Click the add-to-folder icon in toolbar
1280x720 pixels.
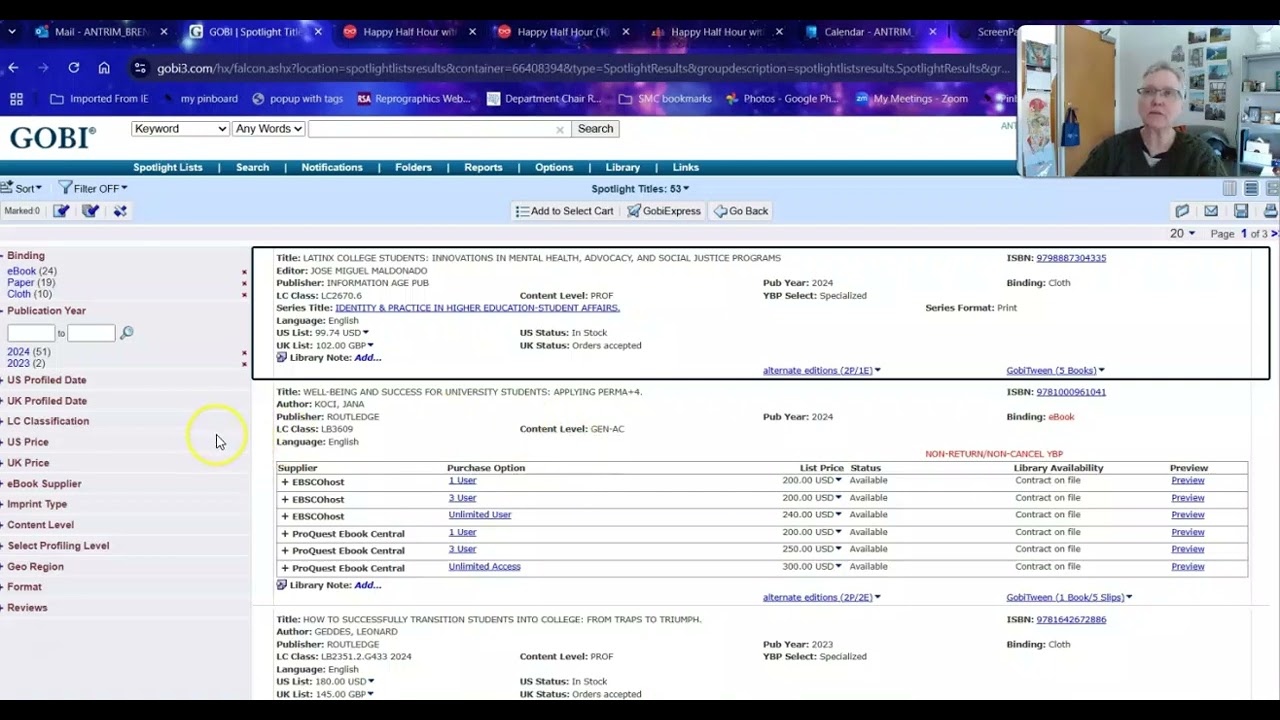[x=1182, y=211]
